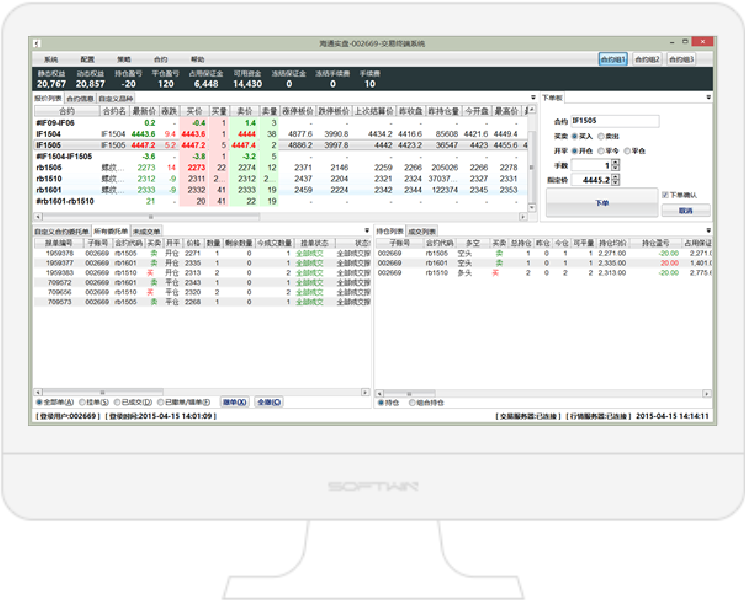Select the 卖出 sell radio button
The image size is (746, 600).
coord(603,135)
